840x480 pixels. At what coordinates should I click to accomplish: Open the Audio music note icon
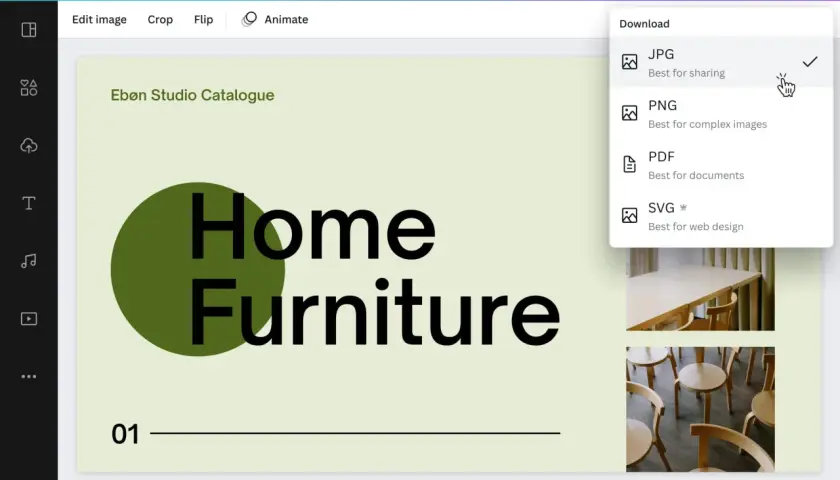(29, 261)
